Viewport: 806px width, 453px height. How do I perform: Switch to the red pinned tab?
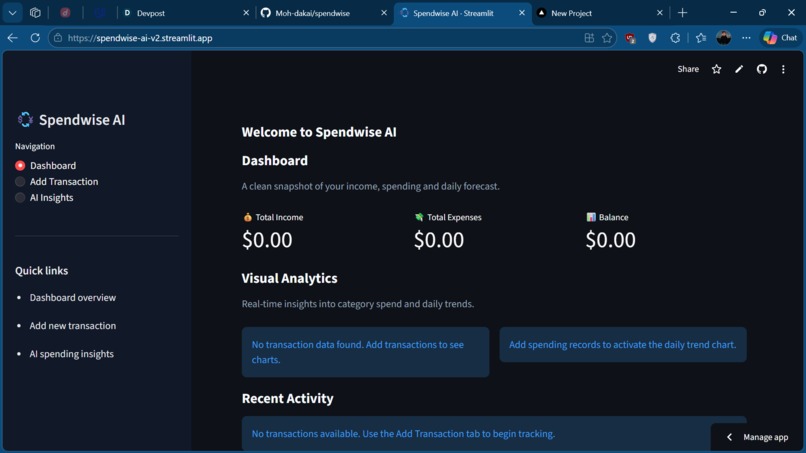pyautogui.click(x=65, y=13)
